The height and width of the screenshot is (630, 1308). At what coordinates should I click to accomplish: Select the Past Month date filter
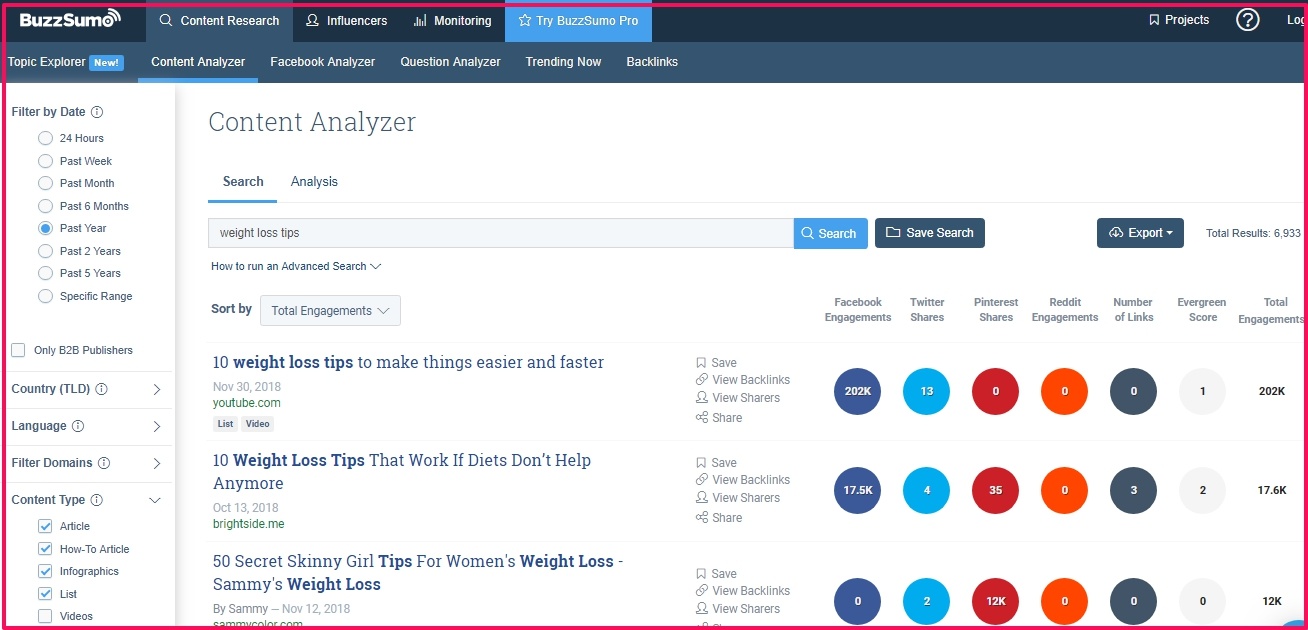click(x=45, y=183)
